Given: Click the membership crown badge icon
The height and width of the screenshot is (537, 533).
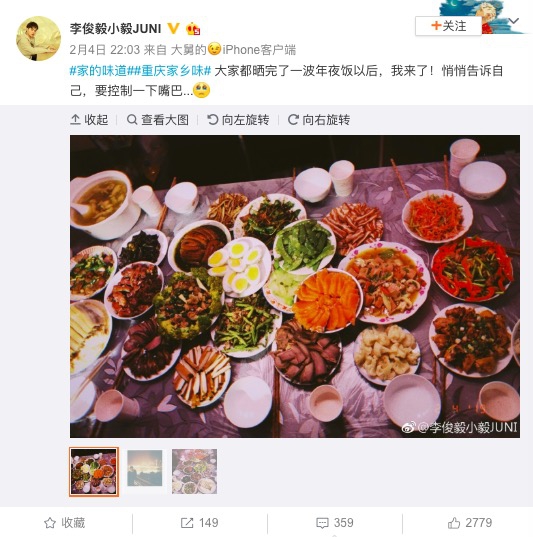Looking at the screenshot, I should pos(193,29).
